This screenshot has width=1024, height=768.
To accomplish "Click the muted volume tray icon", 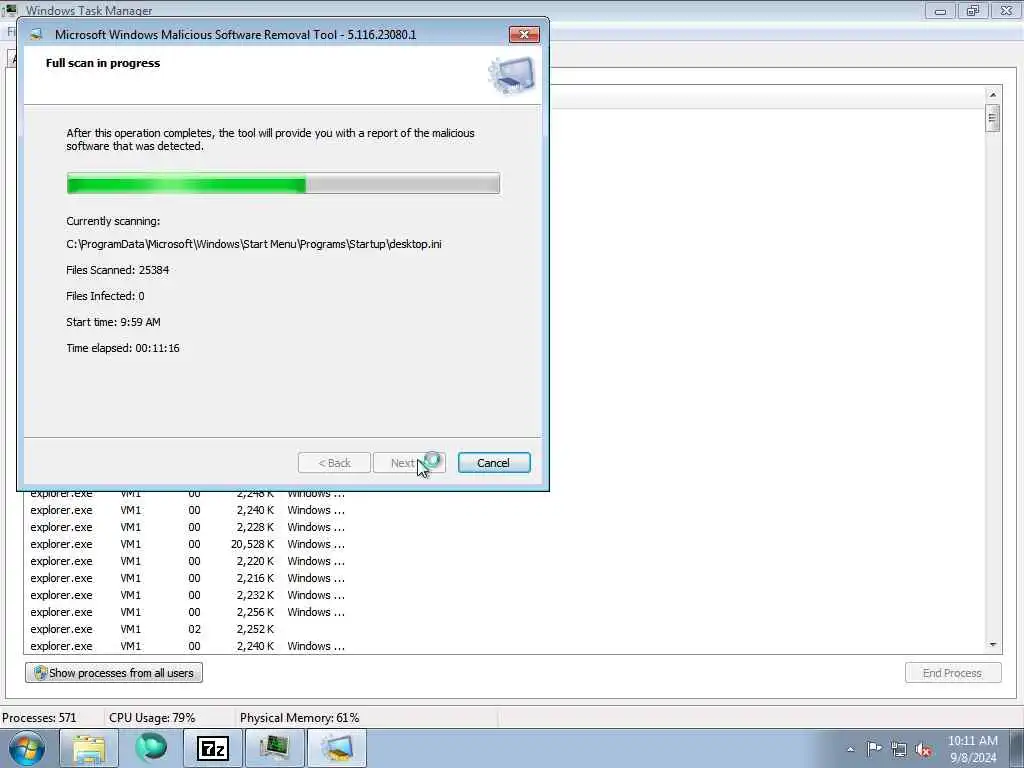I will click(923, 749).
